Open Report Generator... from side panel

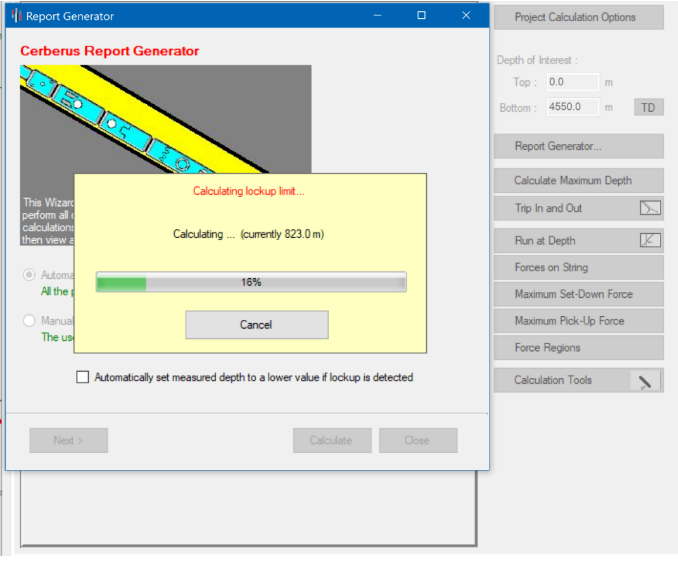pyautogui.click(x=579, y=146)
